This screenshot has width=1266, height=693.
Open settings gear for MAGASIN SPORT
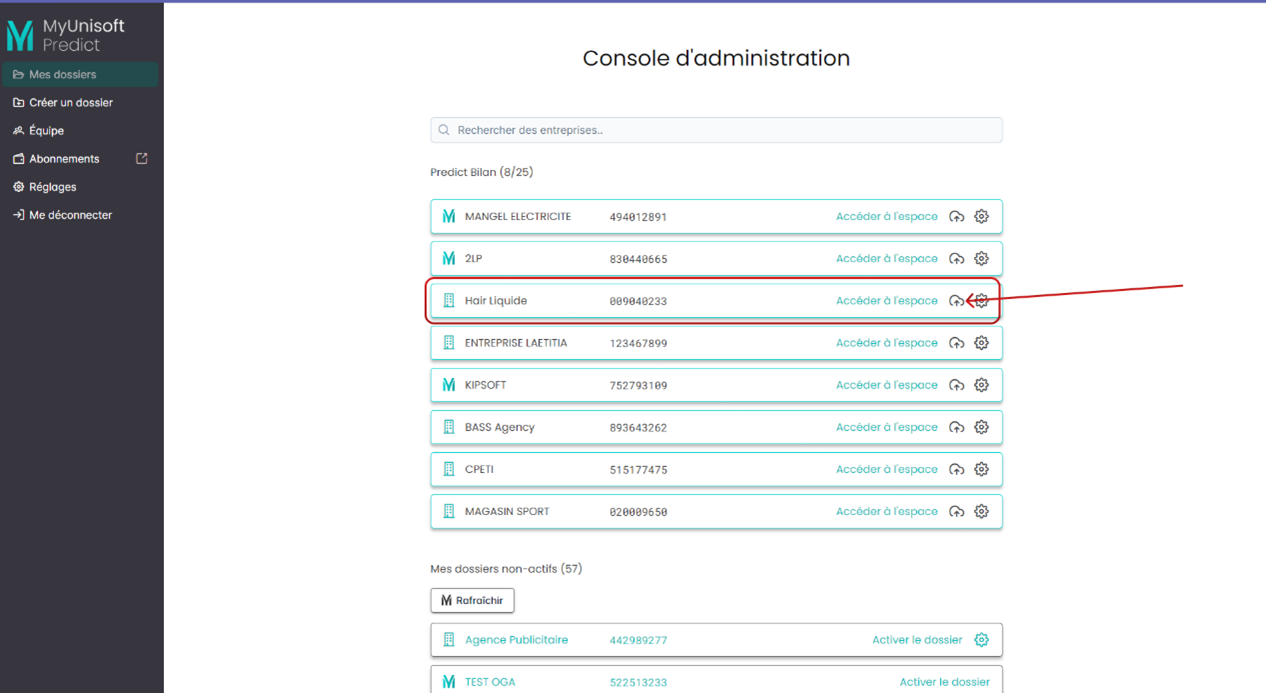982,511
